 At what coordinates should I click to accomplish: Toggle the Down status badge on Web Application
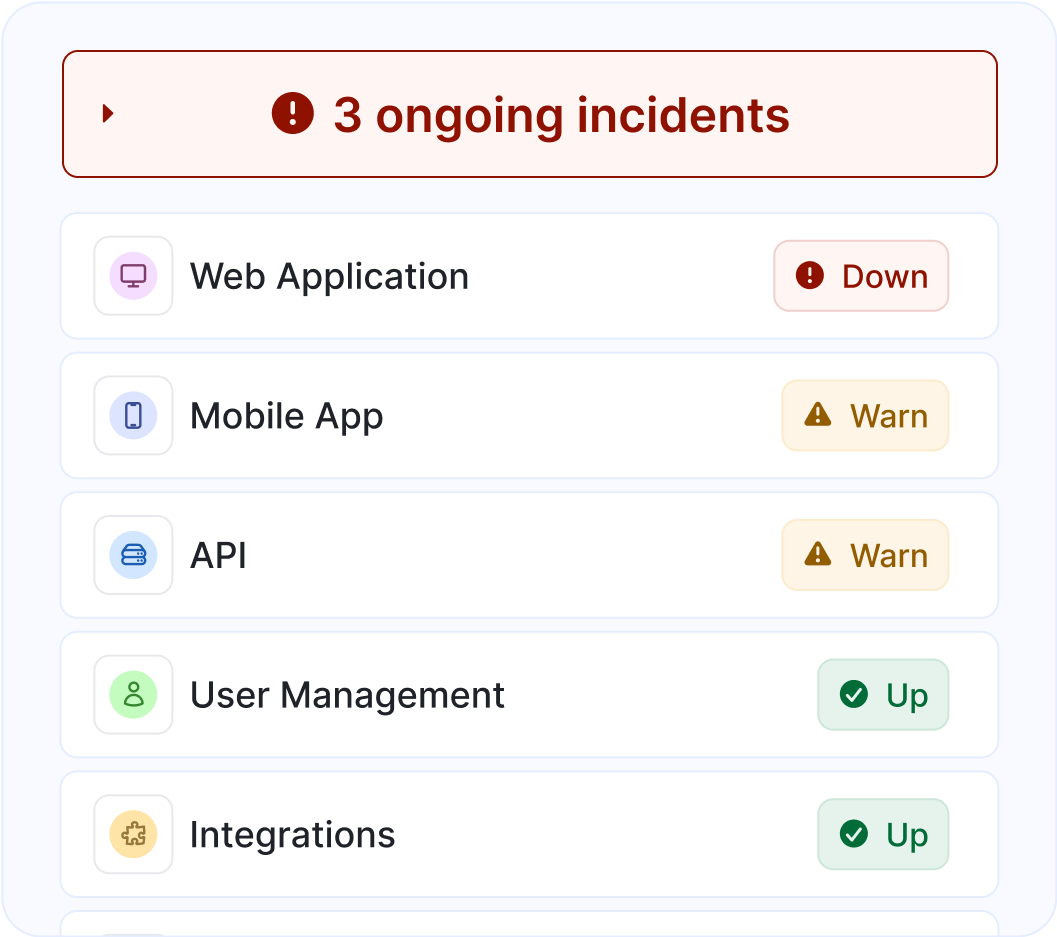point(861,276)
